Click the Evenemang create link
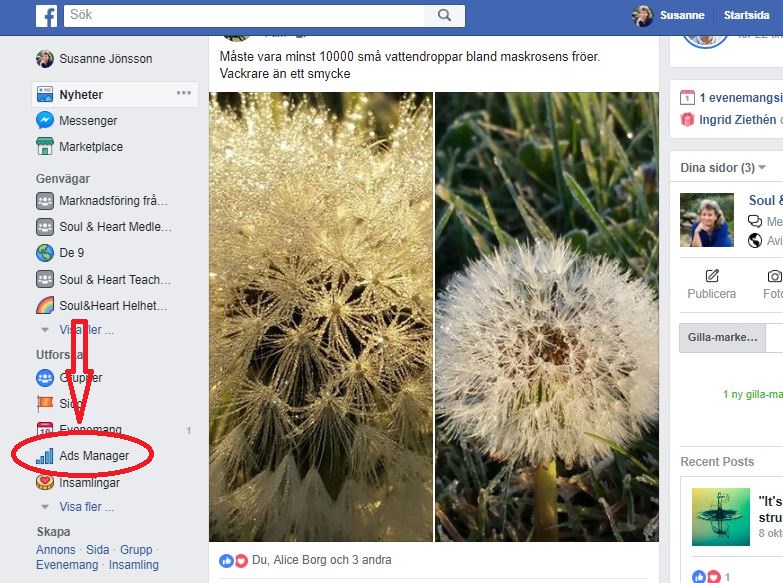 point(67,565)
